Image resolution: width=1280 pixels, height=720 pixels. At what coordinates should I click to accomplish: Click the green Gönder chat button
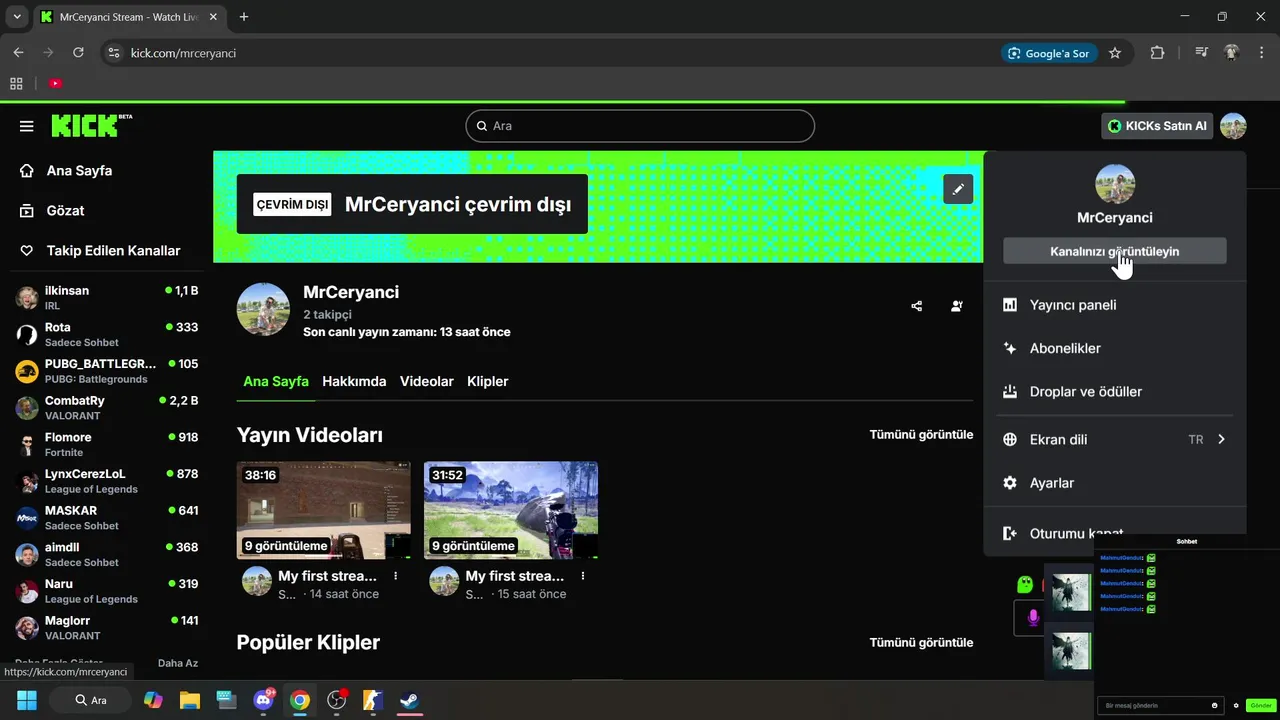click(1260, 705)
